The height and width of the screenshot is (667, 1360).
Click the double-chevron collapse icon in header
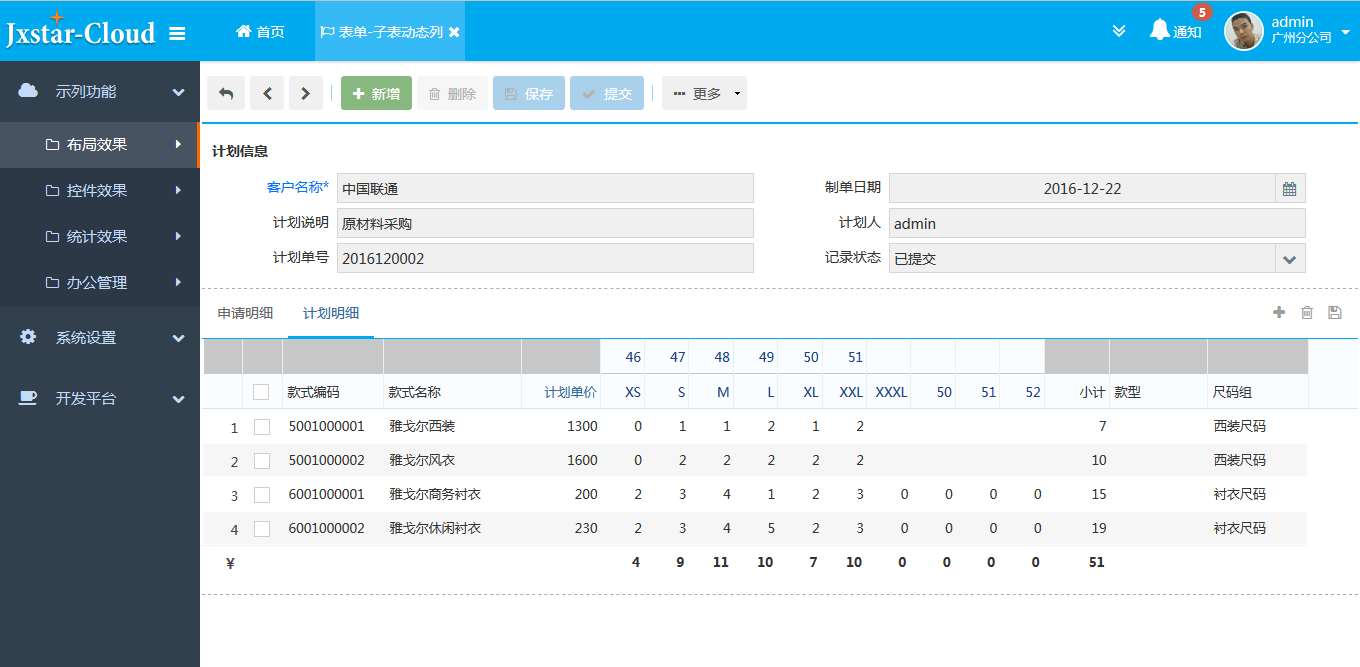(x=1119, y=31)
